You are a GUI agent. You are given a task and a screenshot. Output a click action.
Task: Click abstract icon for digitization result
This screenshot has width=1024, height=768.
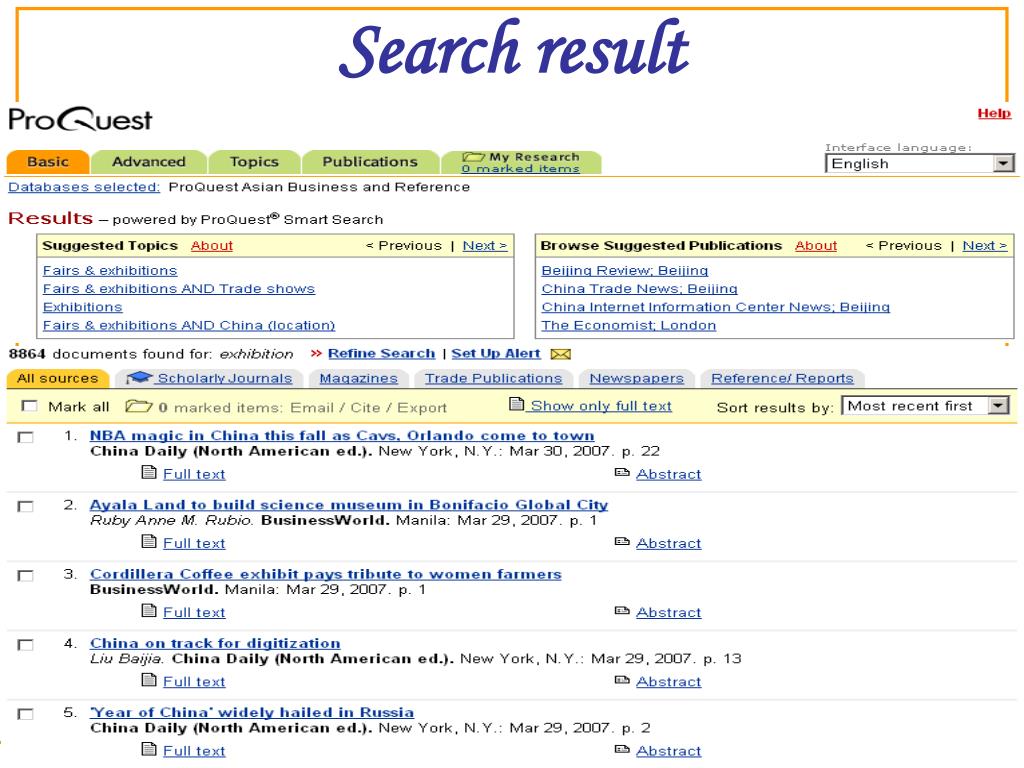[x=622, y=680]
